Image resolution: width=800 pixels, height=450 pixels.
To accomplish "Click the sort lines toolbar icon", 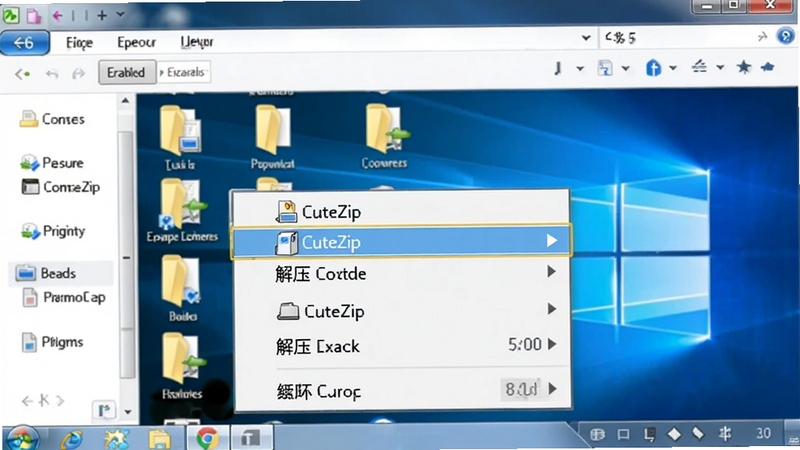I will click(x=699, y=66).
